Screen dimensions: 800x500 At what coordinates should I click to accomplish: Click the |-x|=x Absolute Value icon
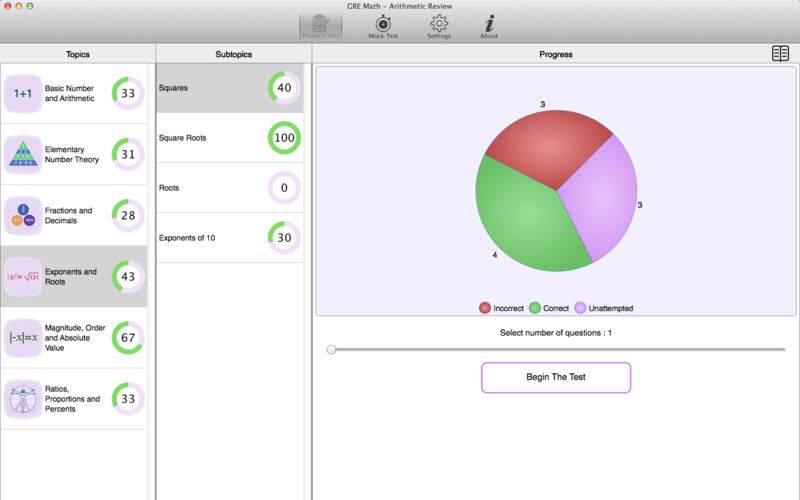[x=23, y=338]
